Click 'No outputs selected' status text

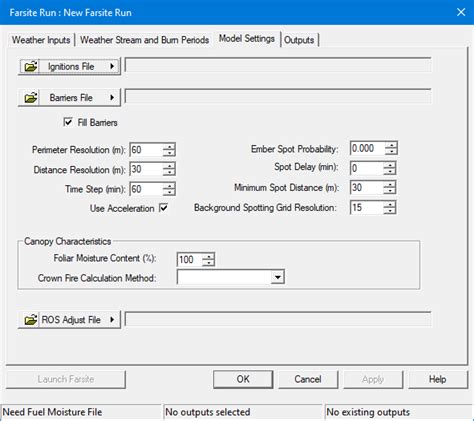tap(208, 412)
